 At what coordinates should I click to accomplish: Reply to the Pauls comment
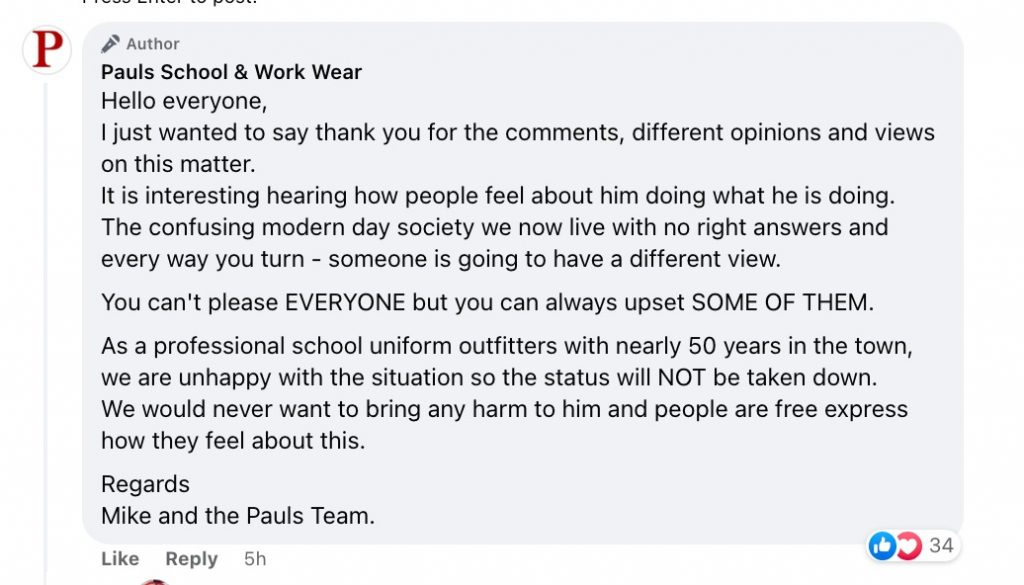[191, 558]
